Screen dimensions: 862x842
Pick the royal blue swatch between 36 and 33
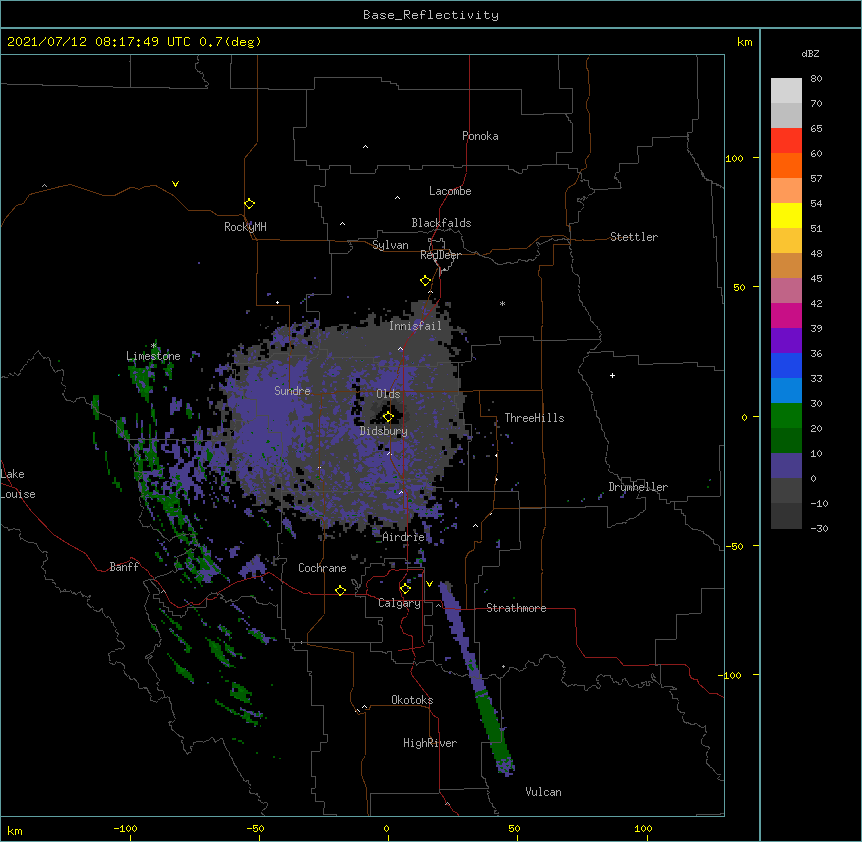click(786, 365)
